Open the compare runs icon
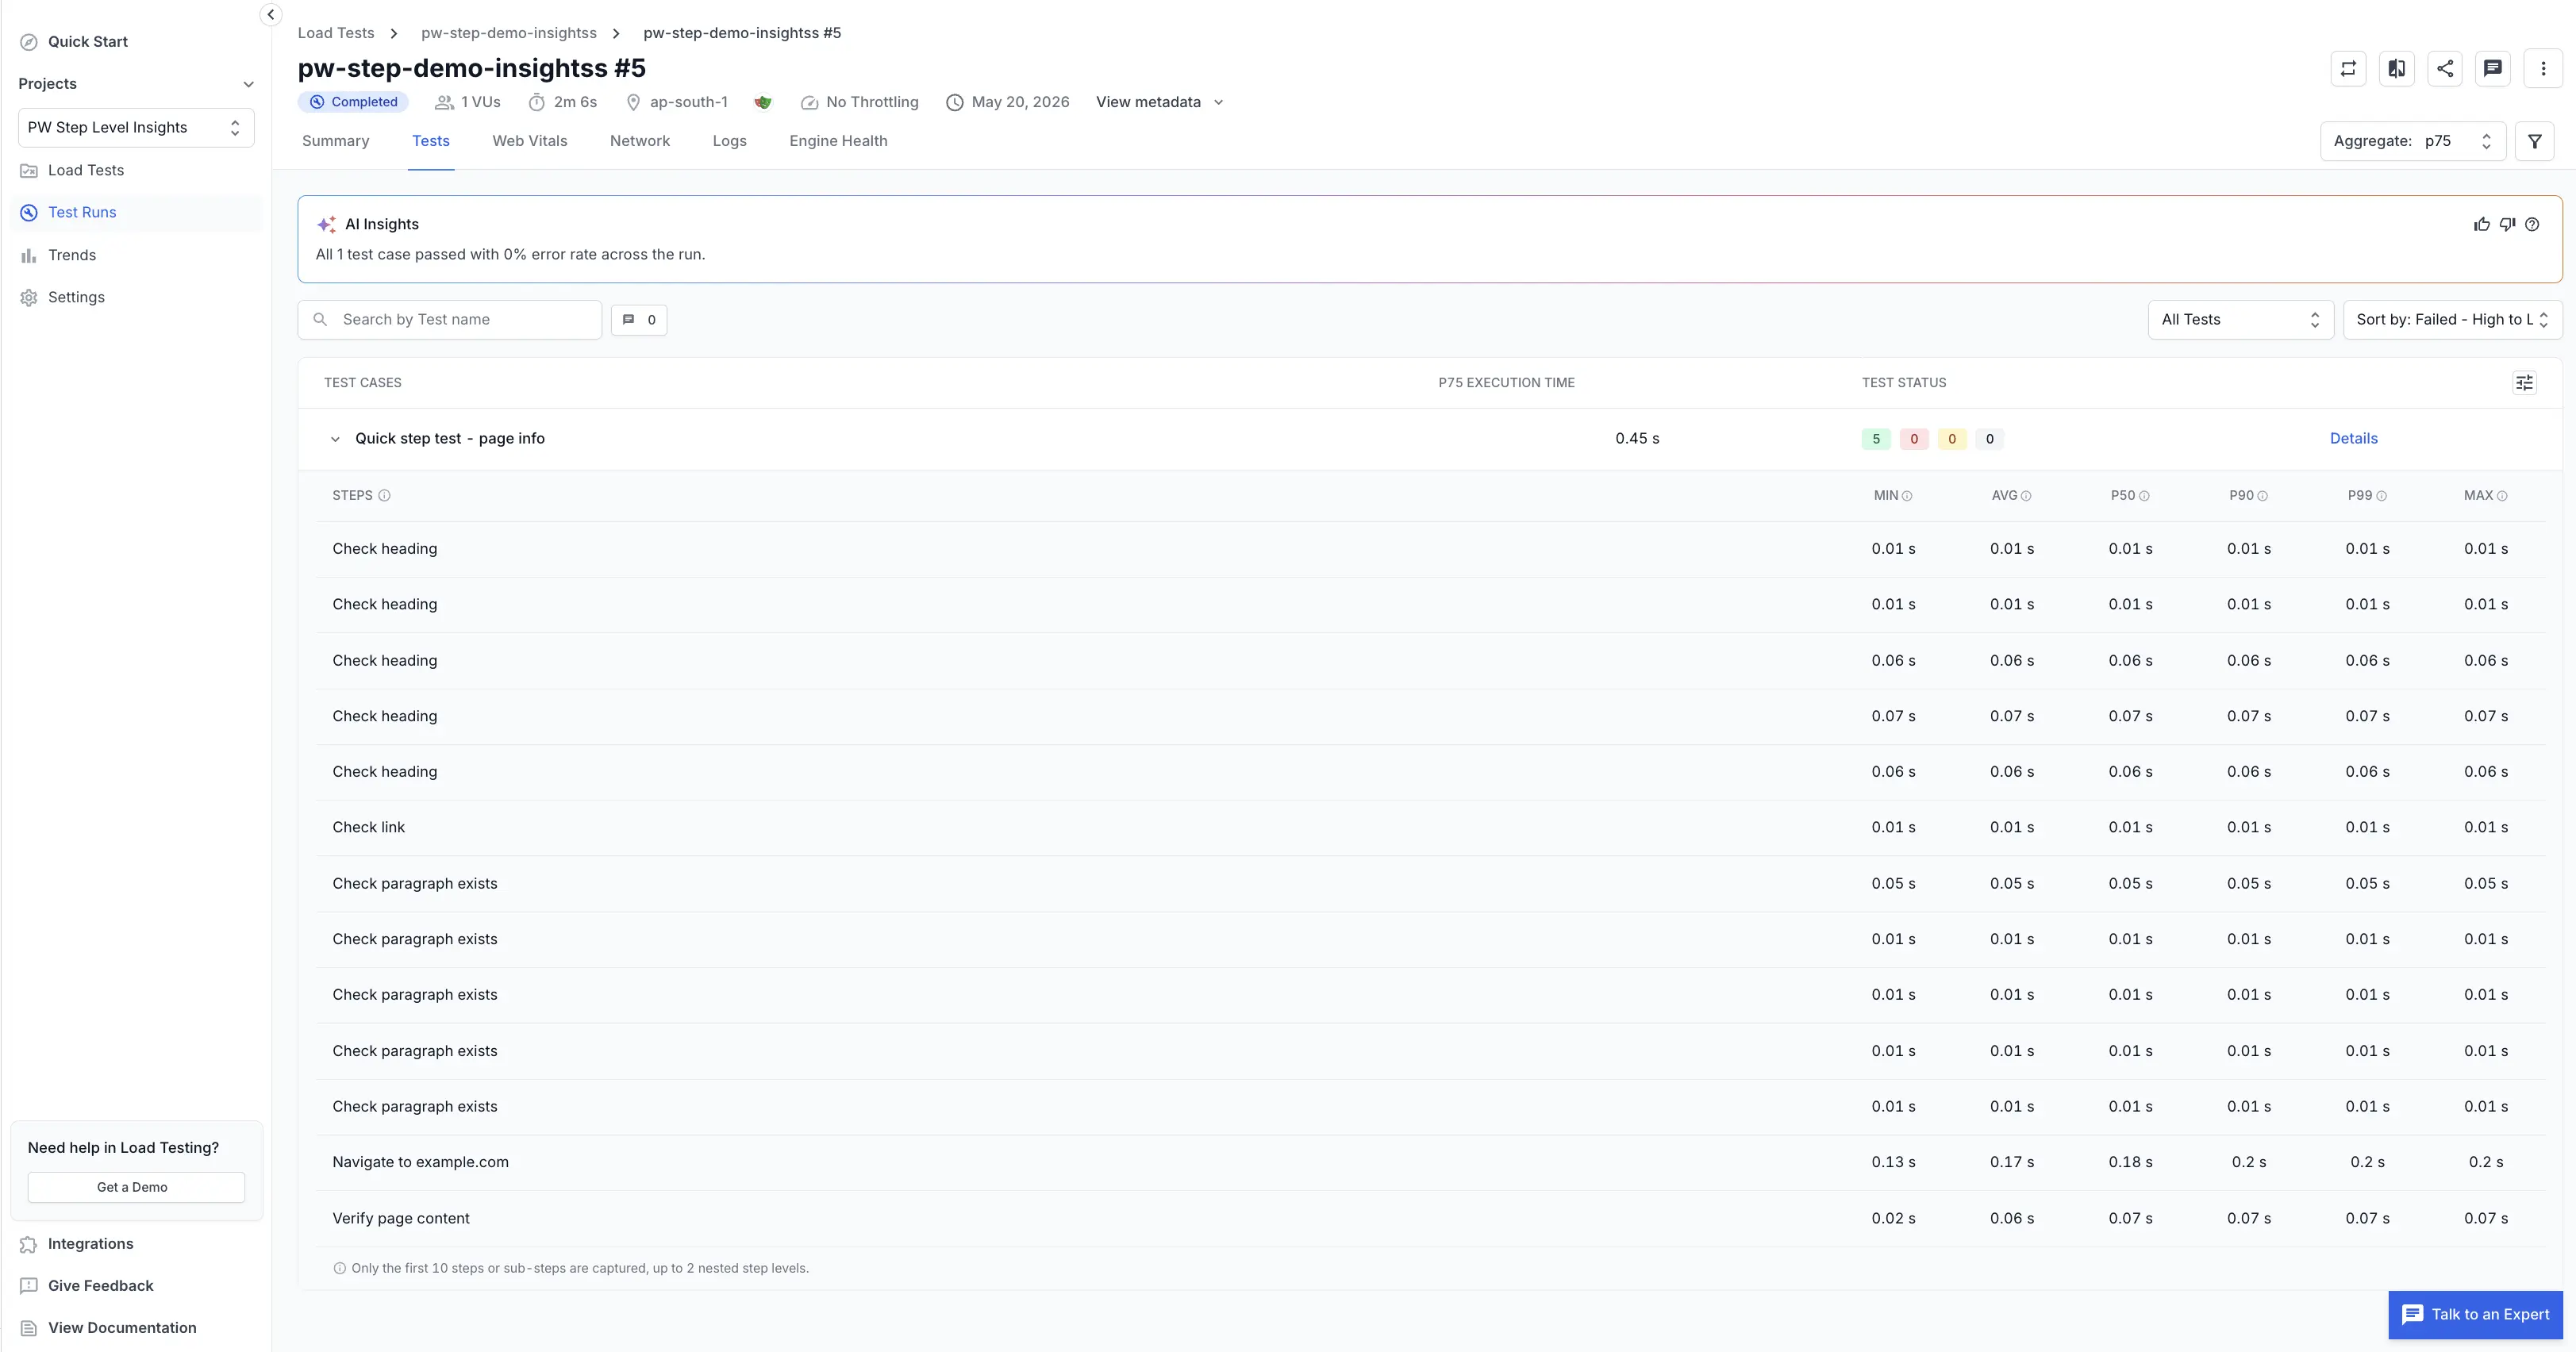 (2397, 68)
